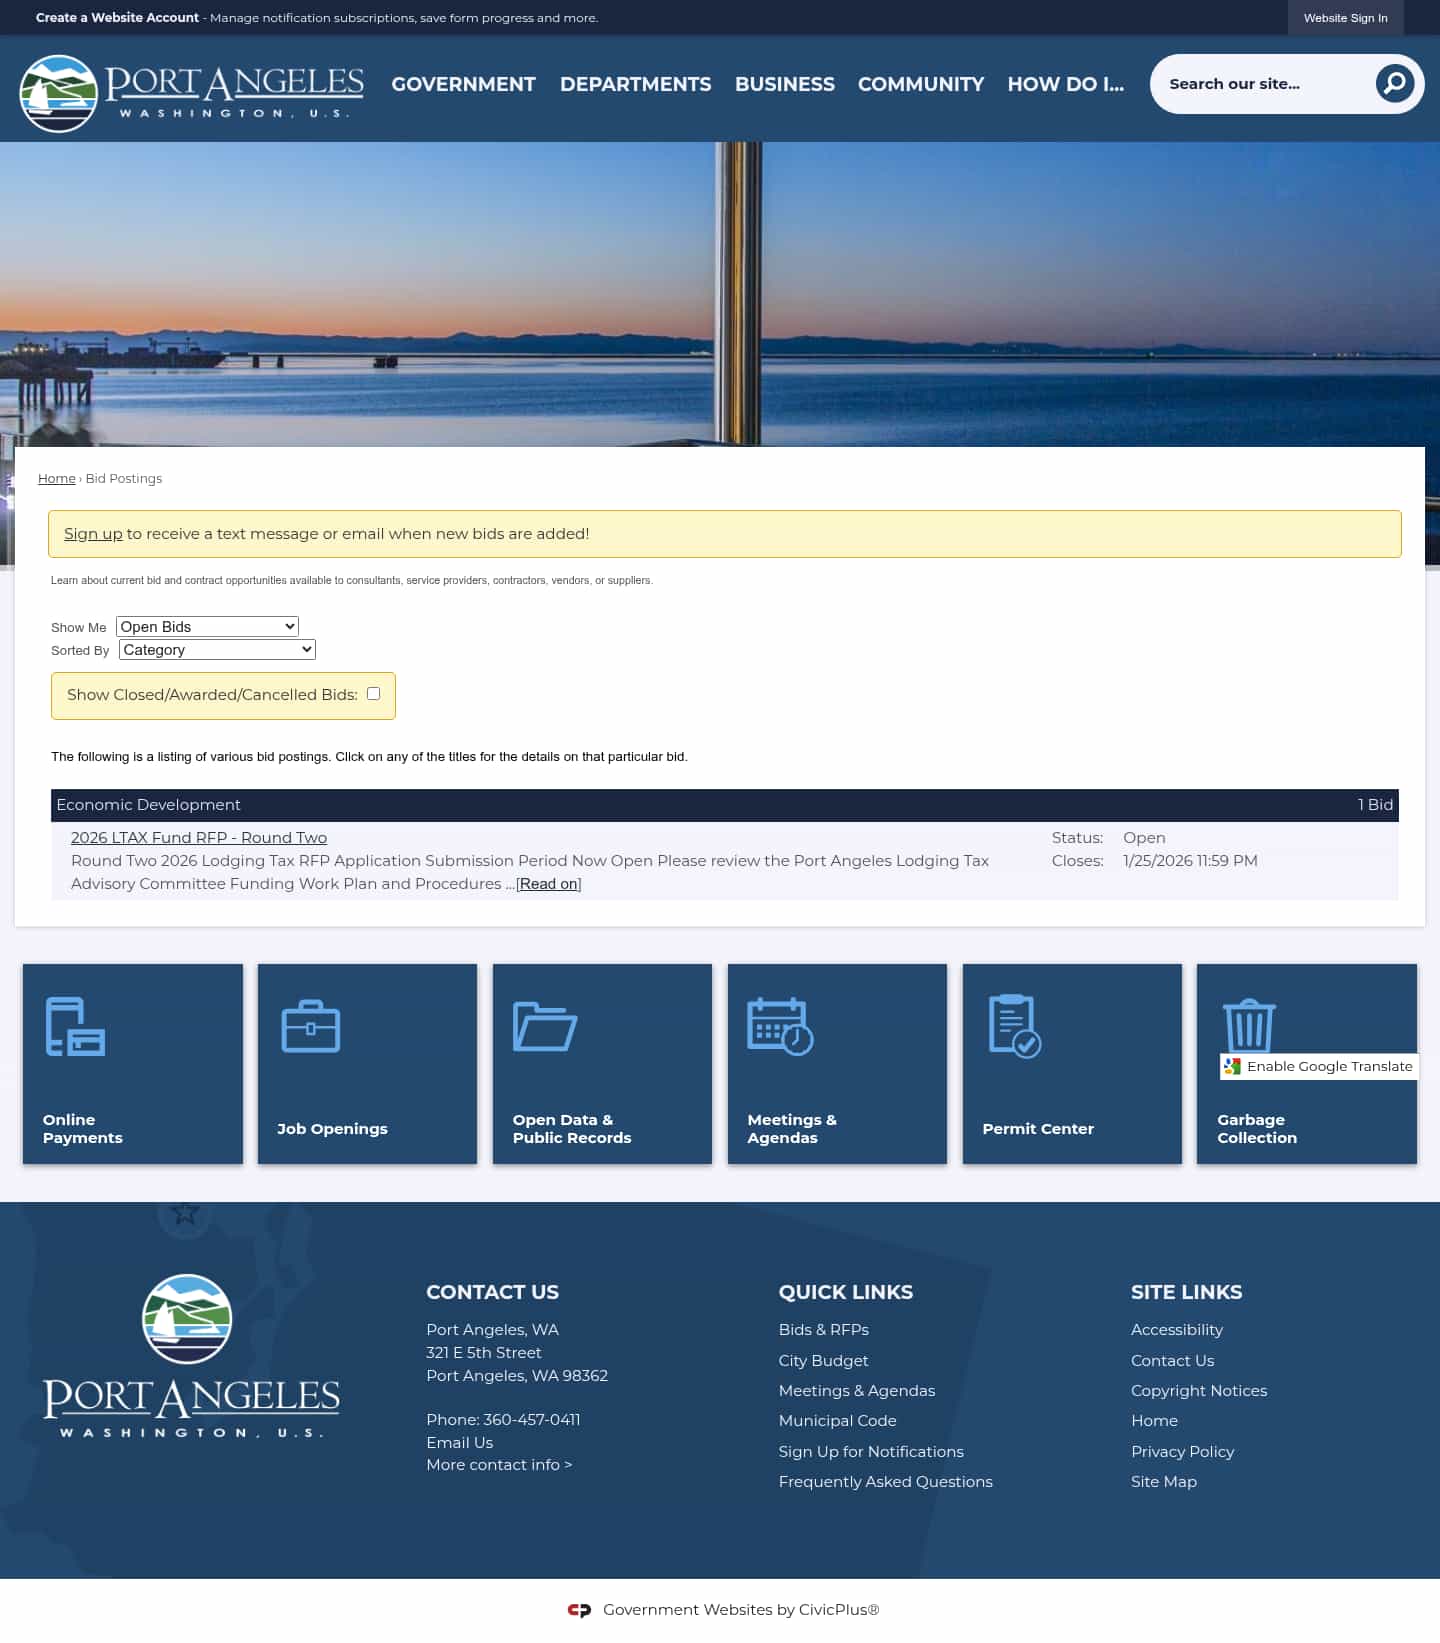
Task: Open the Departments menu
Action: click(635, 84)
